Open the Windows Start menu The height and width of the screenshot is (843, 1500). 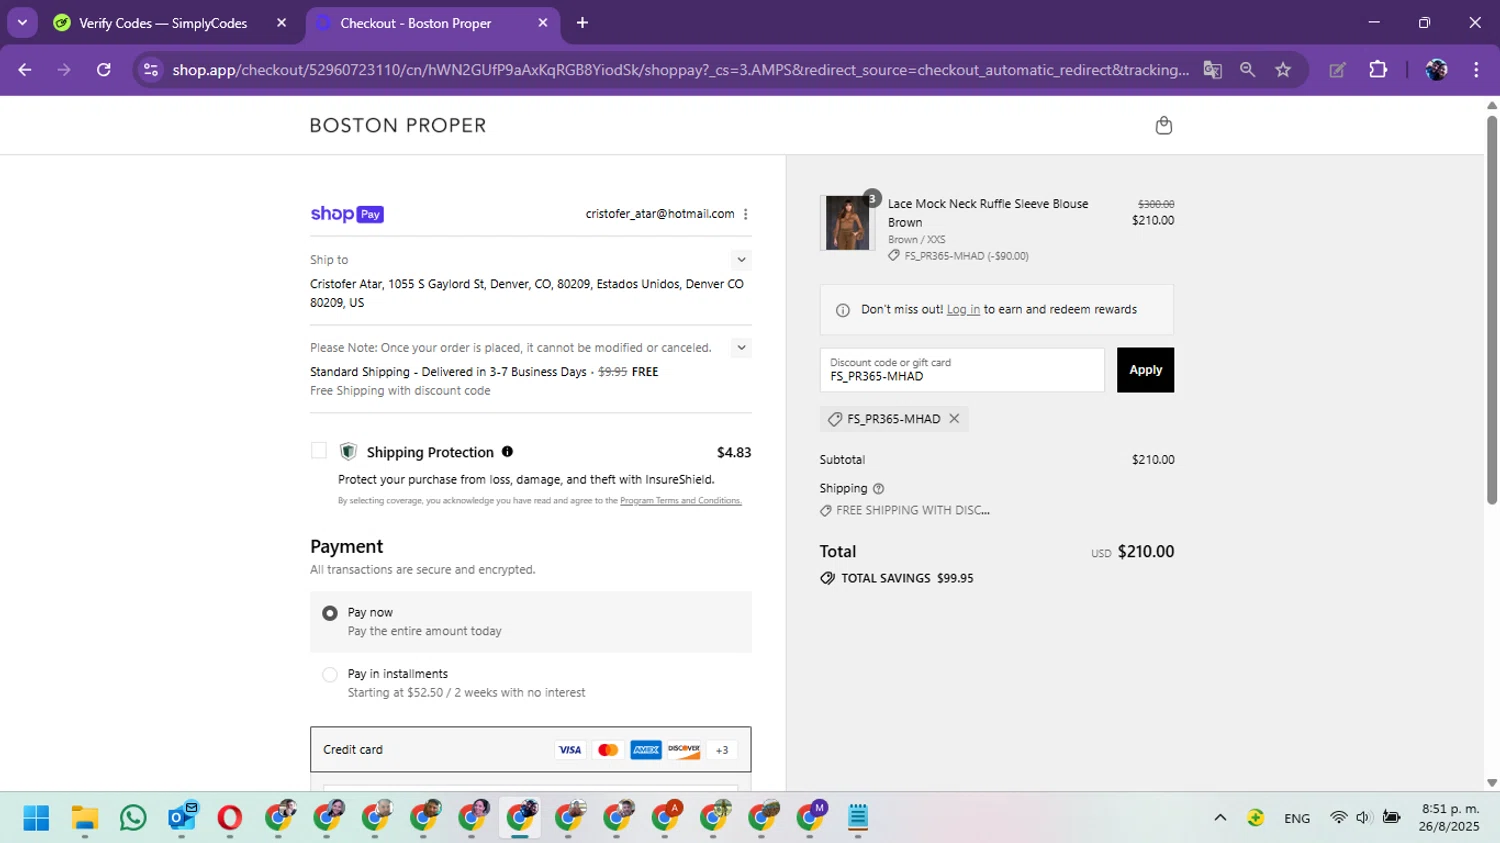click(36, 818)
